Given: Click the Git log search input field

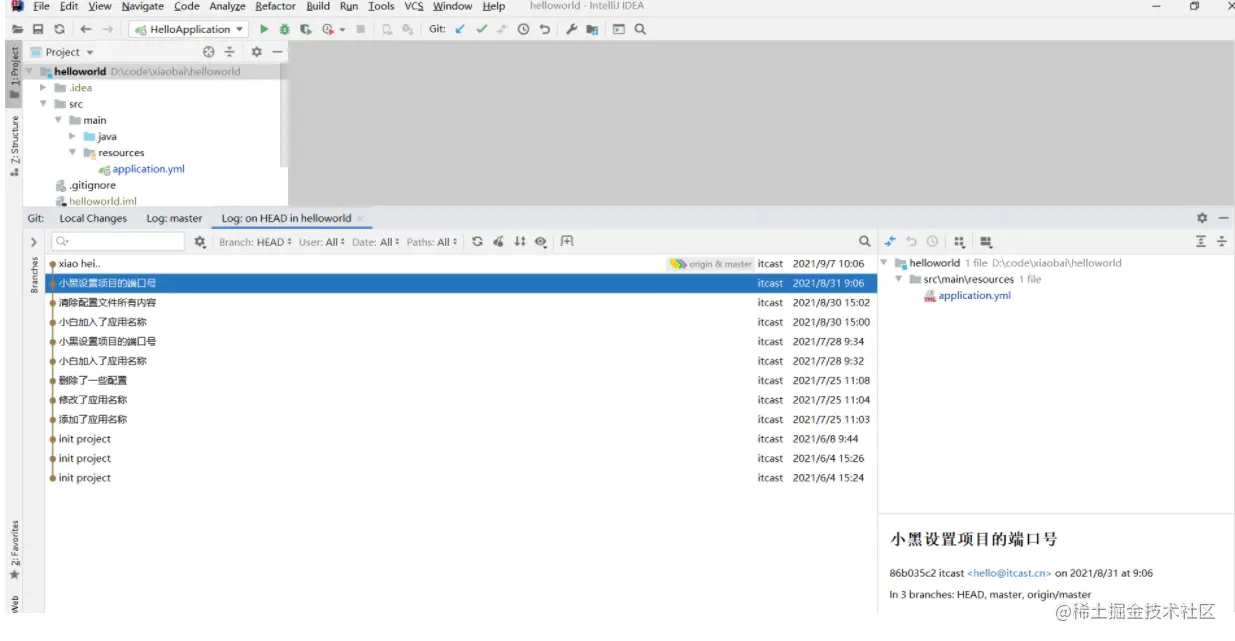Looking at the screenshot, I should pos(118,242).
